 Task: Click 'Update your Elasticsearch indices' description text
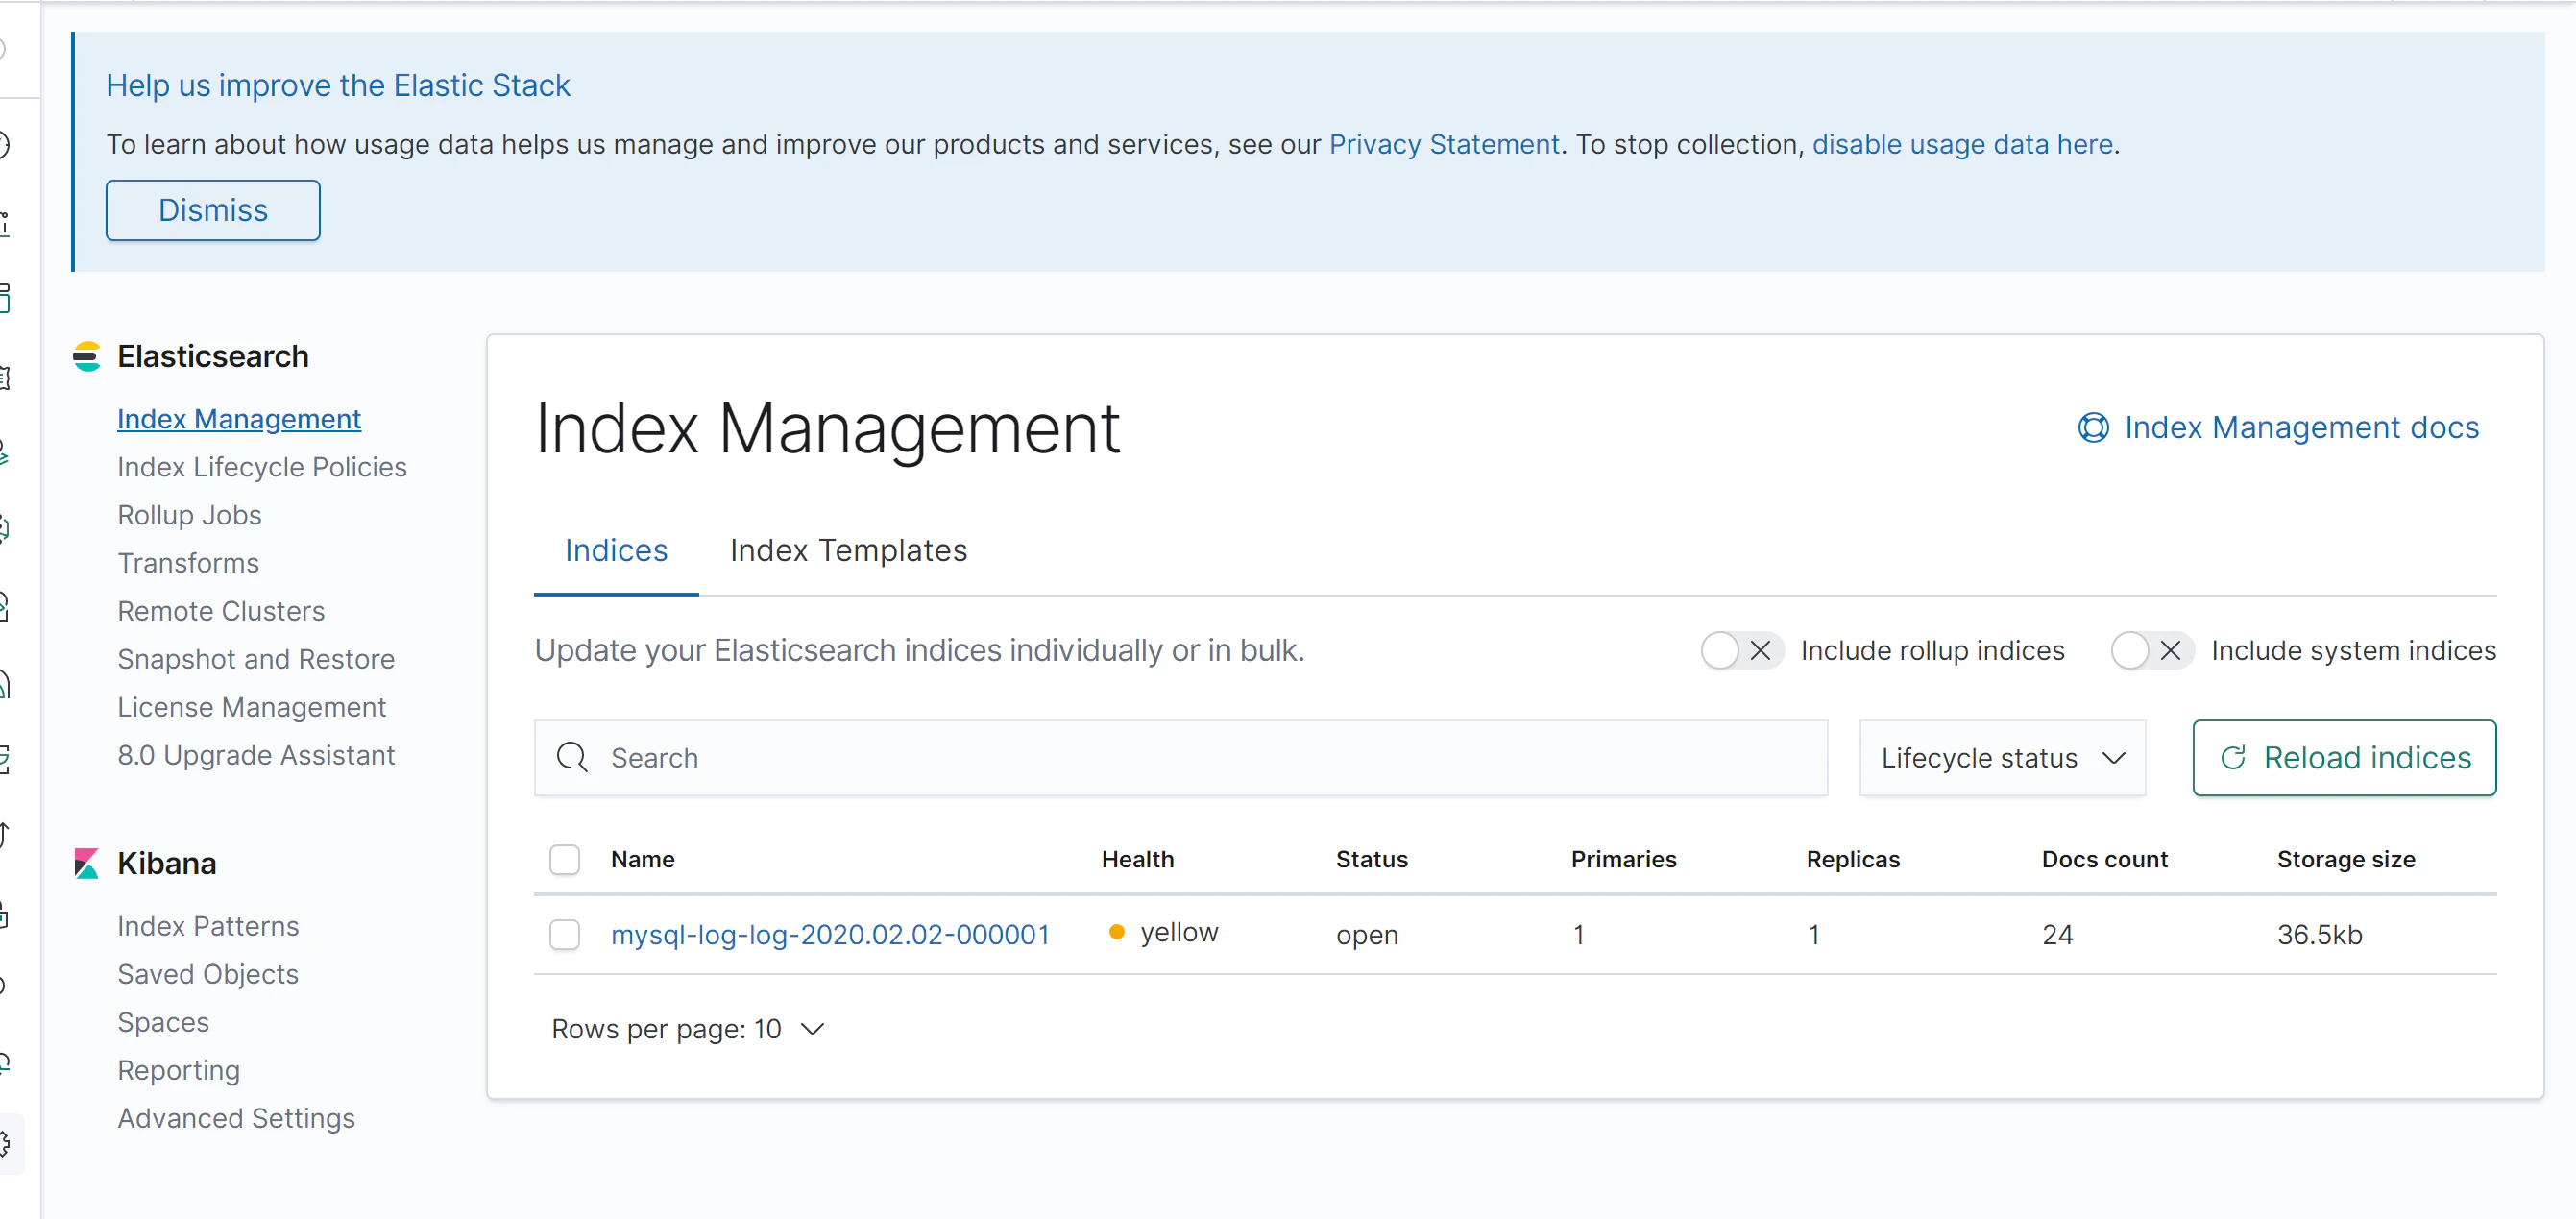pyautogui.click(x=919, y=651)
